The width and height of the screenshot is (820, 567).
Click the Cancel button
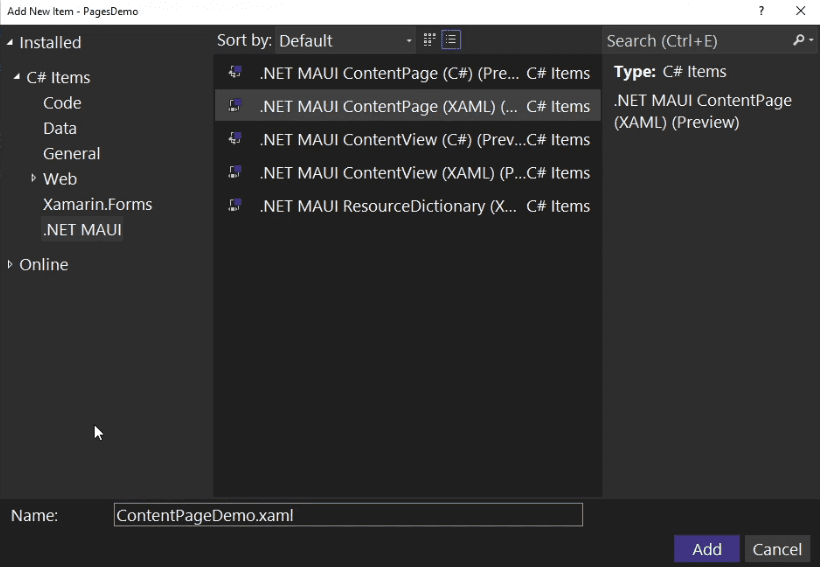[x=777, y=549]
